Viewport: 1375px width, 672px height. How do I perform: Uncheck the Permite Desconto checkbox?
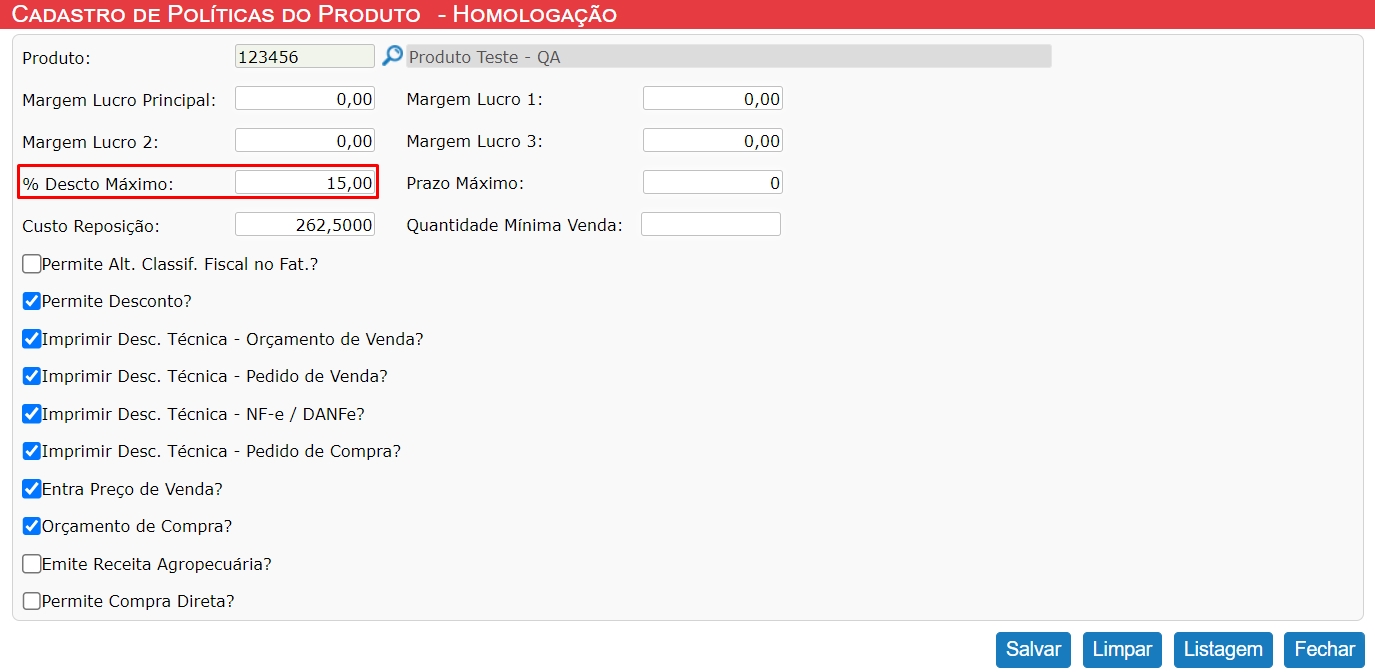click(32, 301)
